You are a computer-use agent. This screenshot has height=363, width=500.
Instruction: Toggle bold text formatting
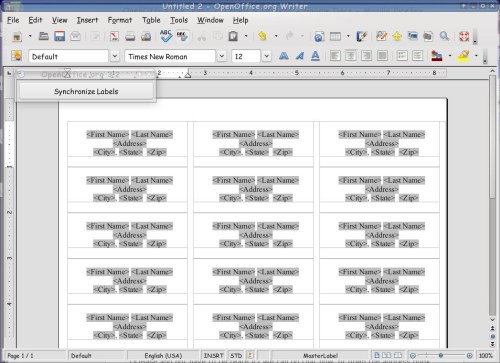pyautogui.click(x=284, y=56)
